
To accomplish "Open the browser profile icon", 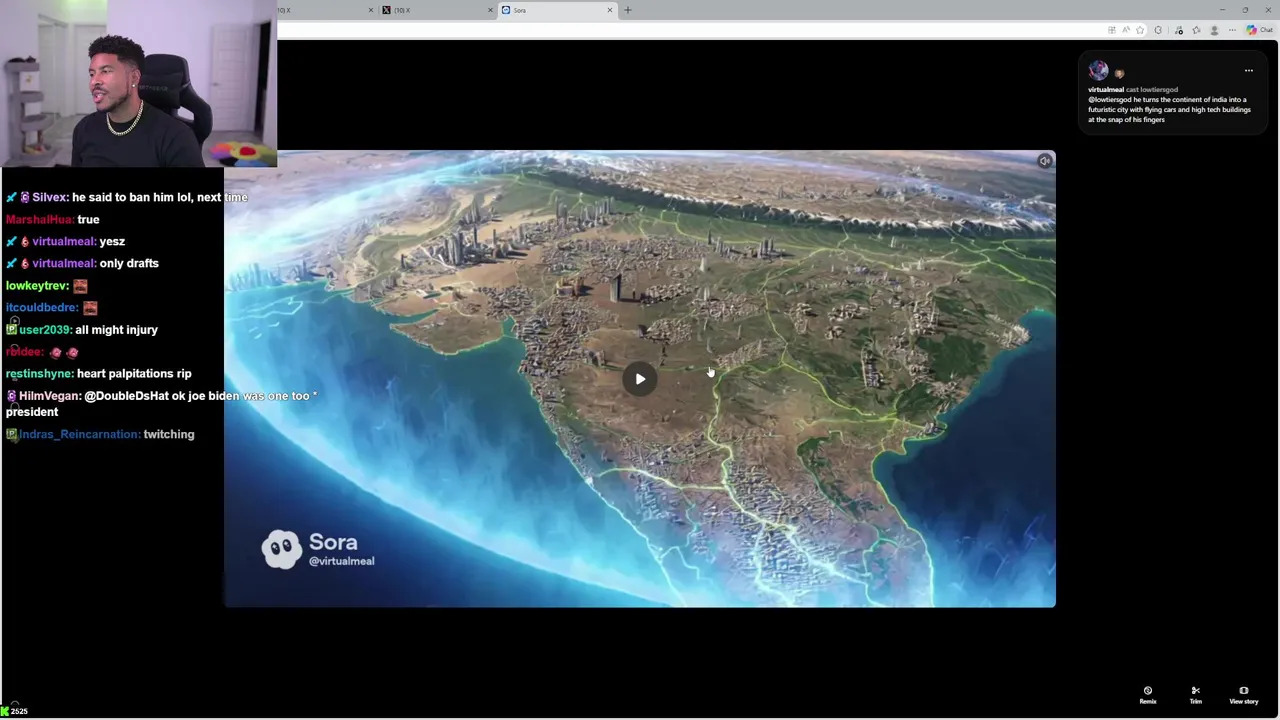I will click(x=1214, y=30).
